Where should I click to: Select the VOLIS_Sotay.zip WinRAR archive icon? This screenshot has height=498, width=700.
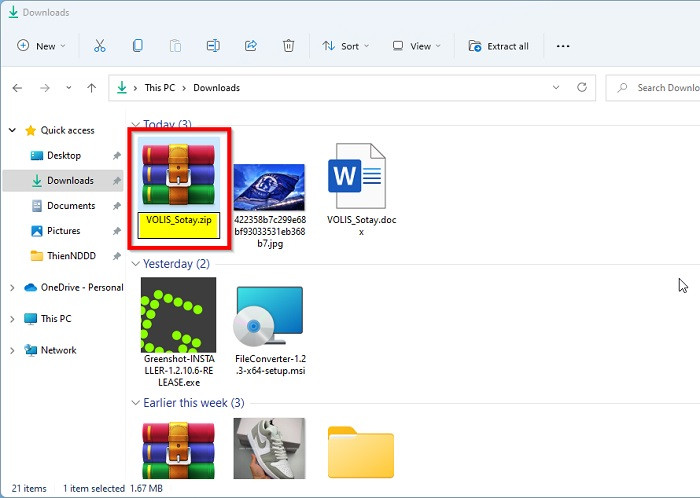[179, 175]
